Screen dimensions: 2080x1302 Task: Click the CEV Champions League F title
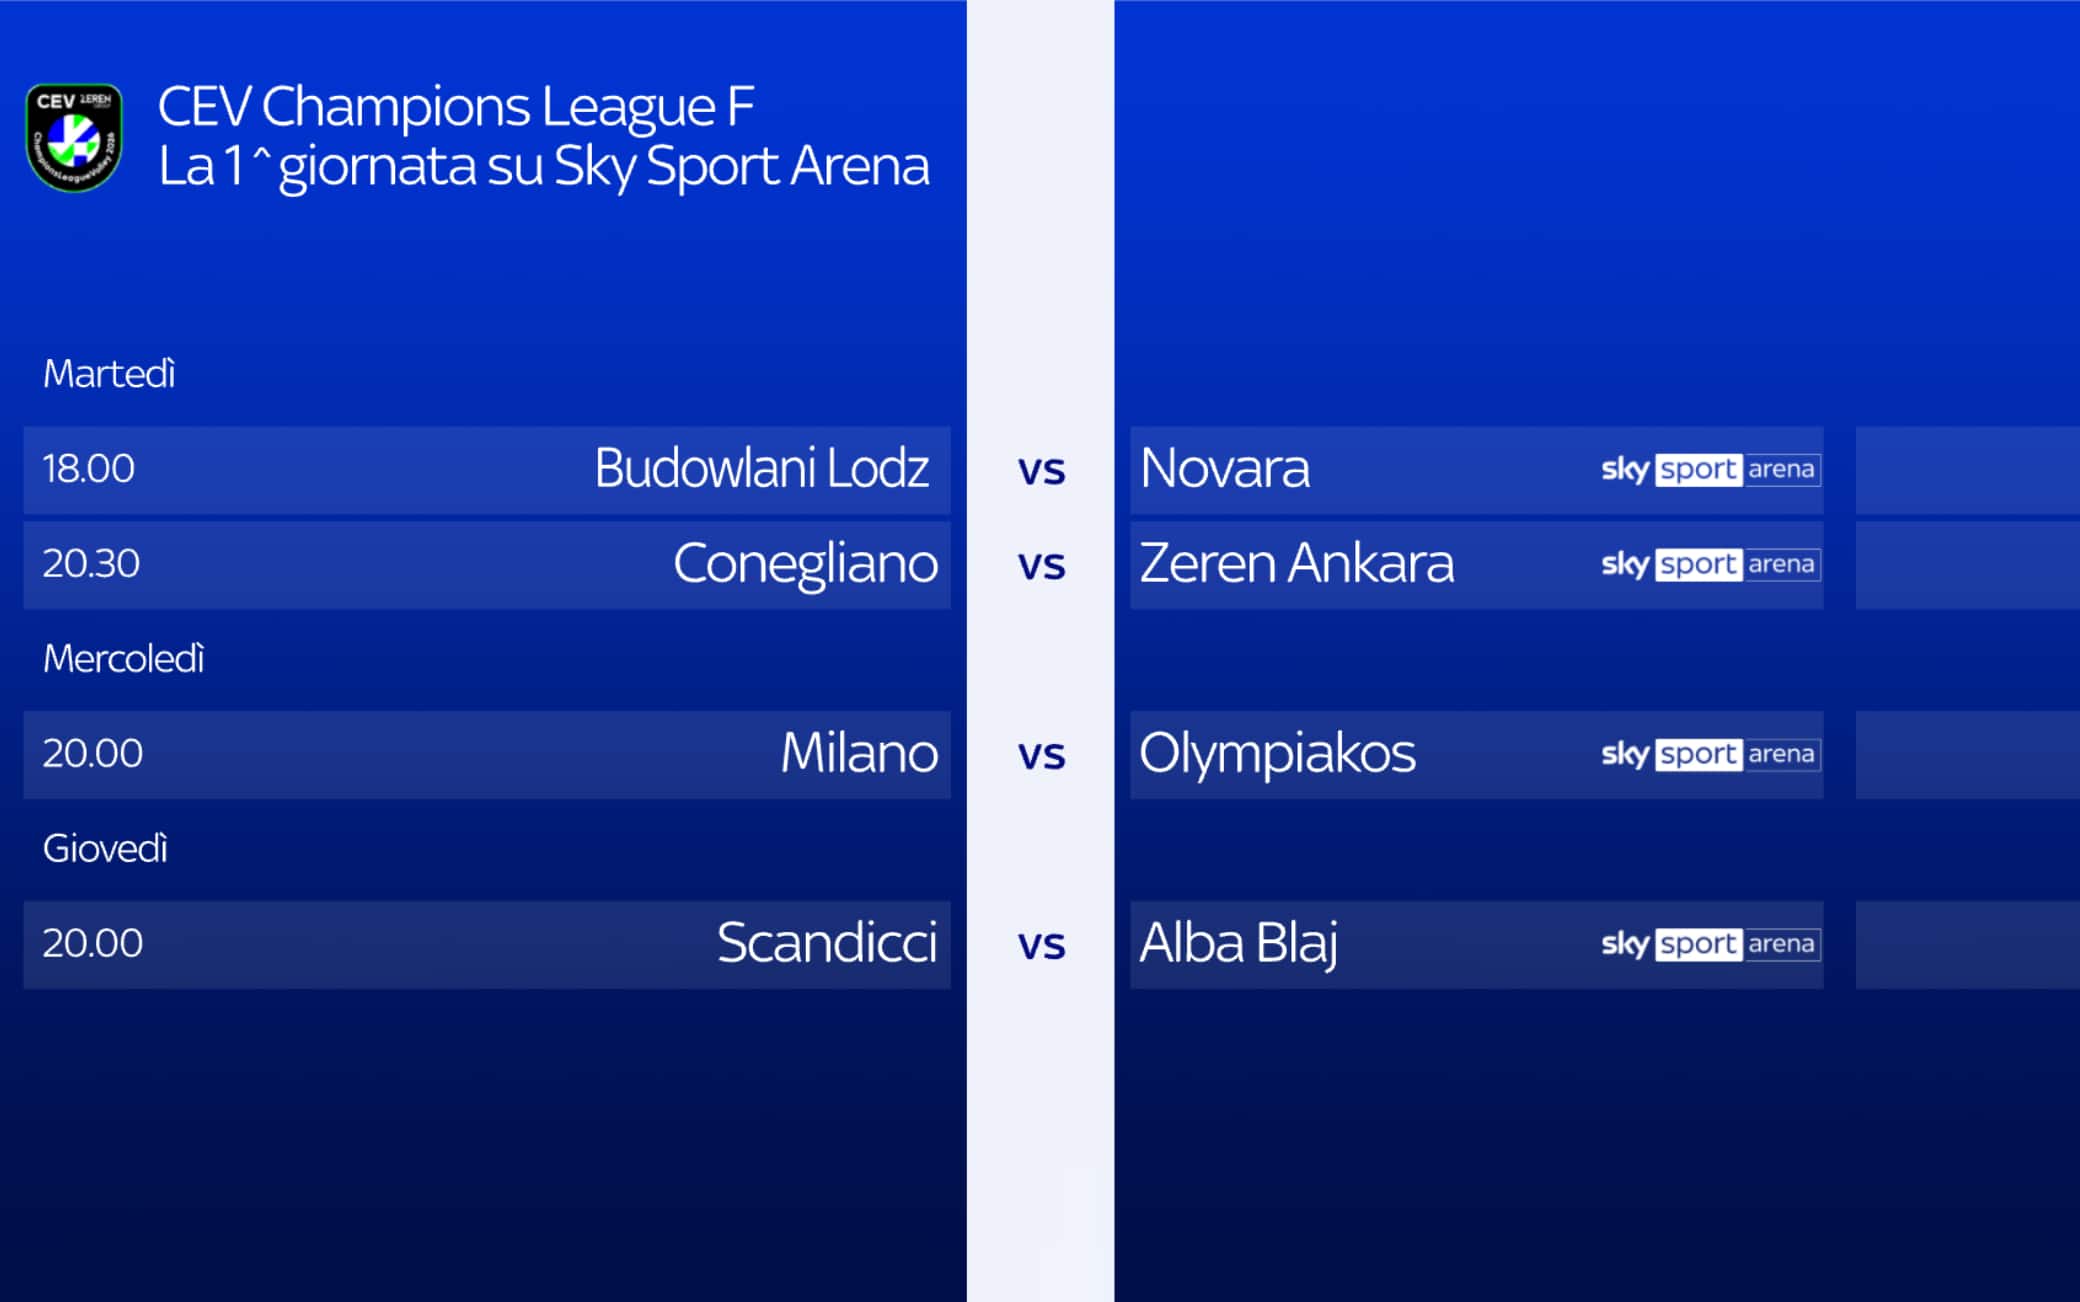[x=456, y=107]
